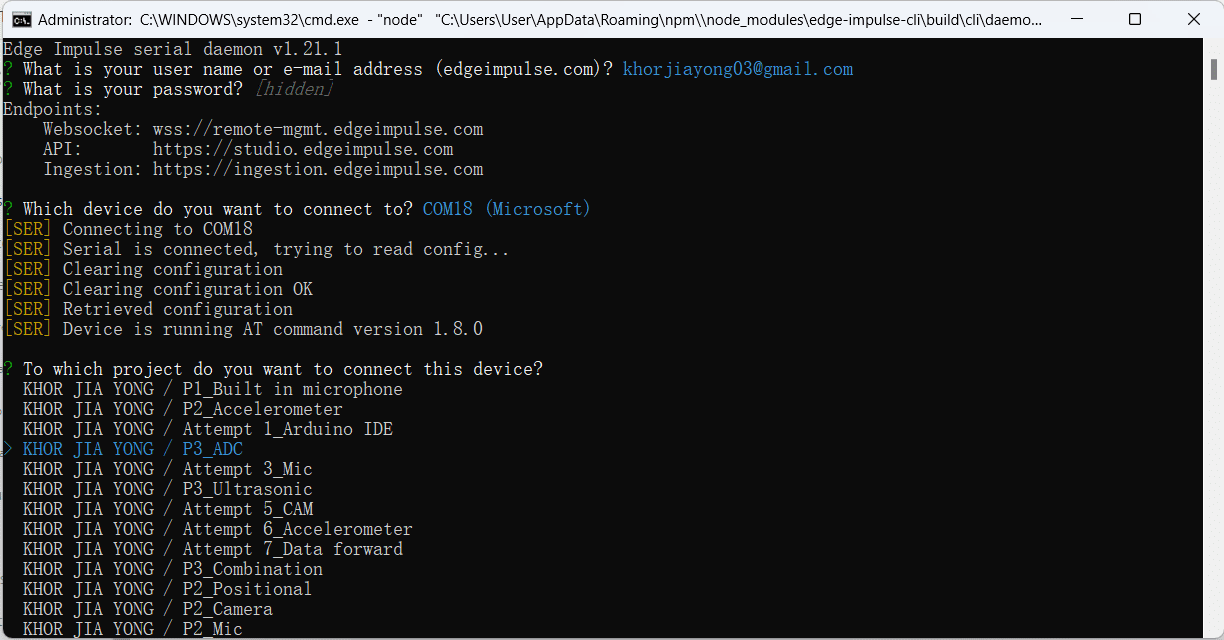Click the khorjiayong03@gmail.com email text
Image resolution: width=1224 pixels, height=640 pixels.
pos(737,69)
